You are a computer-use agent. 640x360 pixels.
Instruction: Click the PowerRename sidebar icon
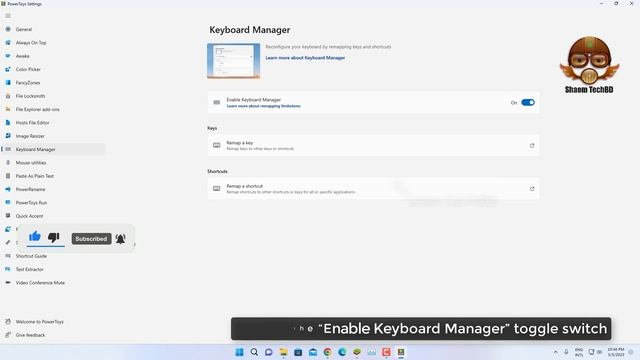[8, 189]
